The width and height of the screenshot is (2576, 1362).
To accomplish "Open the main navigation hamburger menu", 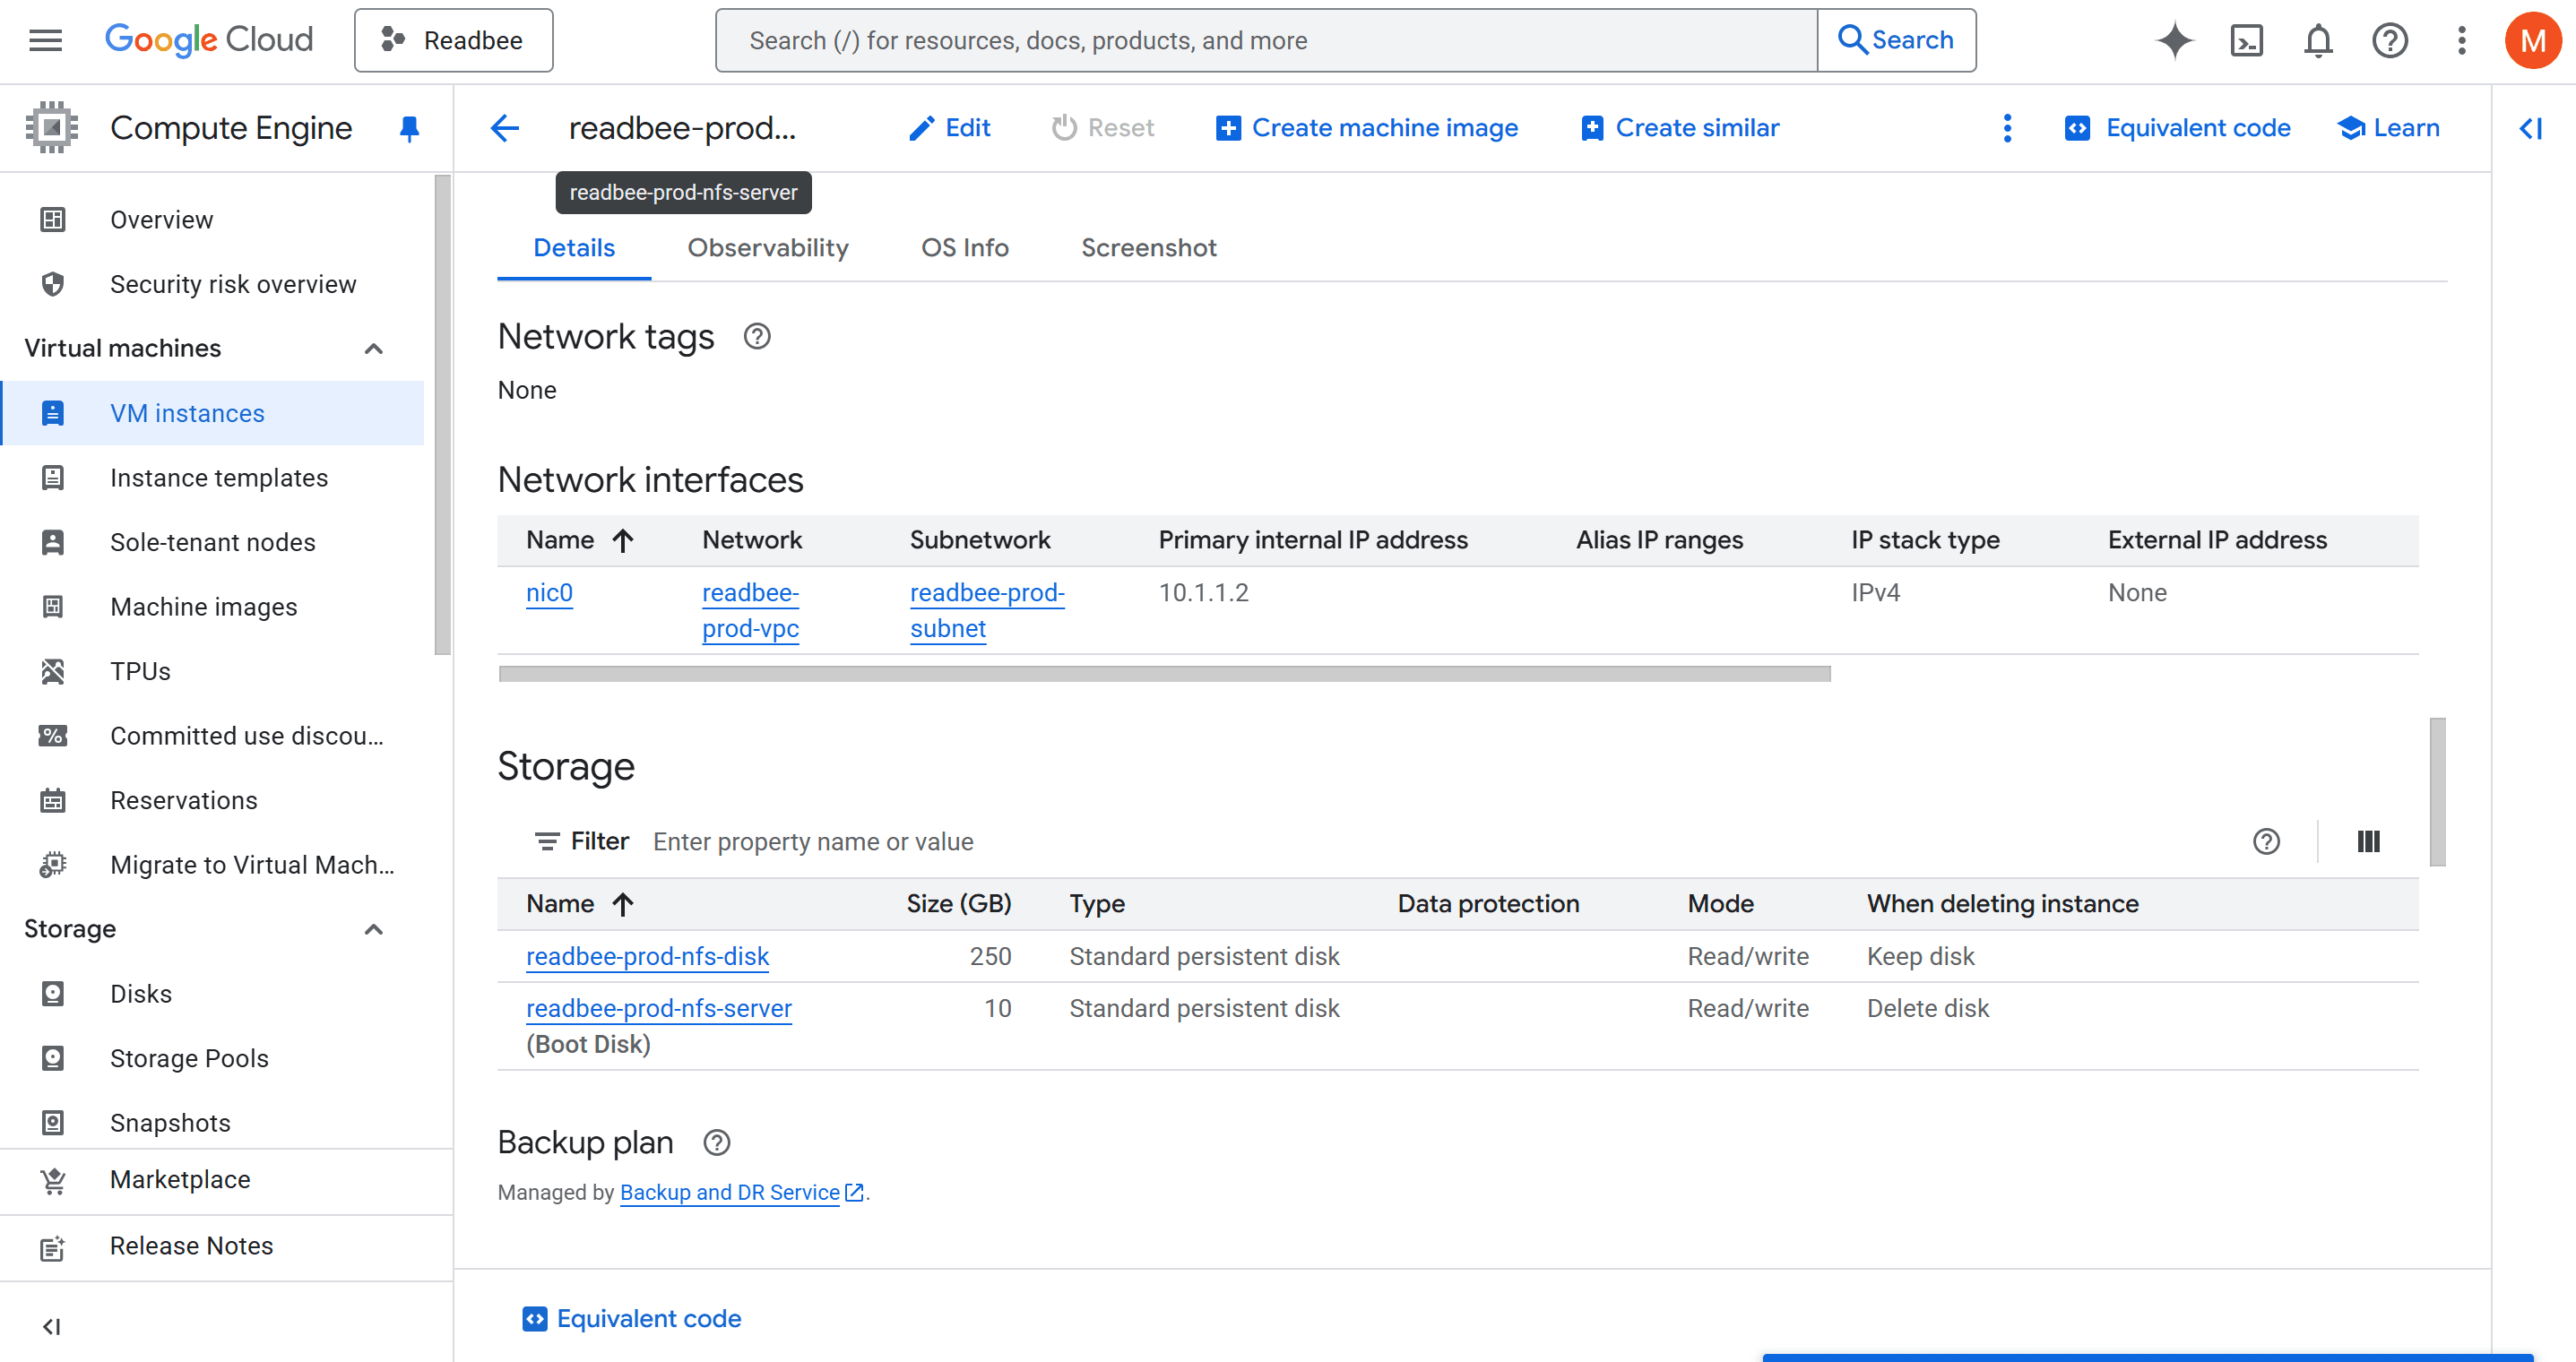I will (x=46, y=41).
